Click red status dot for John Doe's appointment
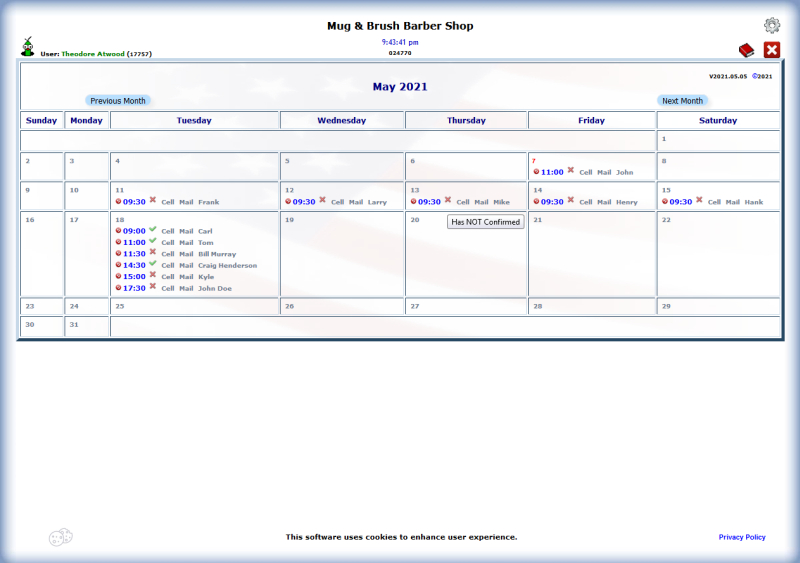Viewport: 800px width, 563px height. coord(118,288)
